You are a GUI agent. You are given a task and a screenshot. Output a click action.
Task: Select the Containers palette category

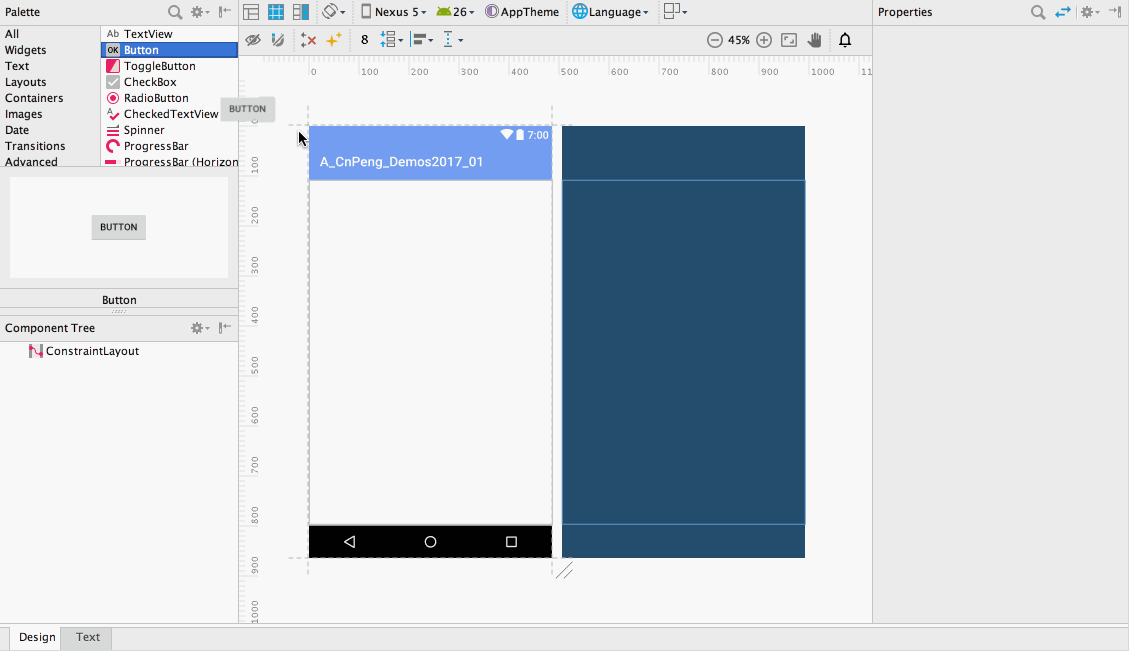(x=34, y=98)
